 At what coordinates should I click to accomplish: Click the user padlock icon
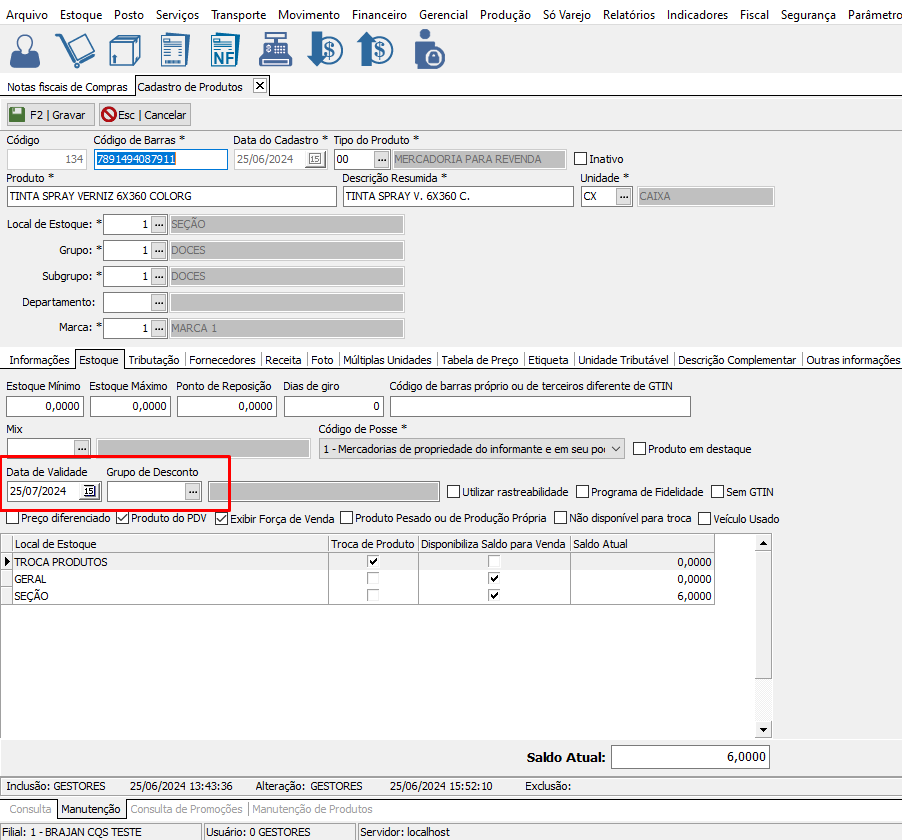click(429, 50)
